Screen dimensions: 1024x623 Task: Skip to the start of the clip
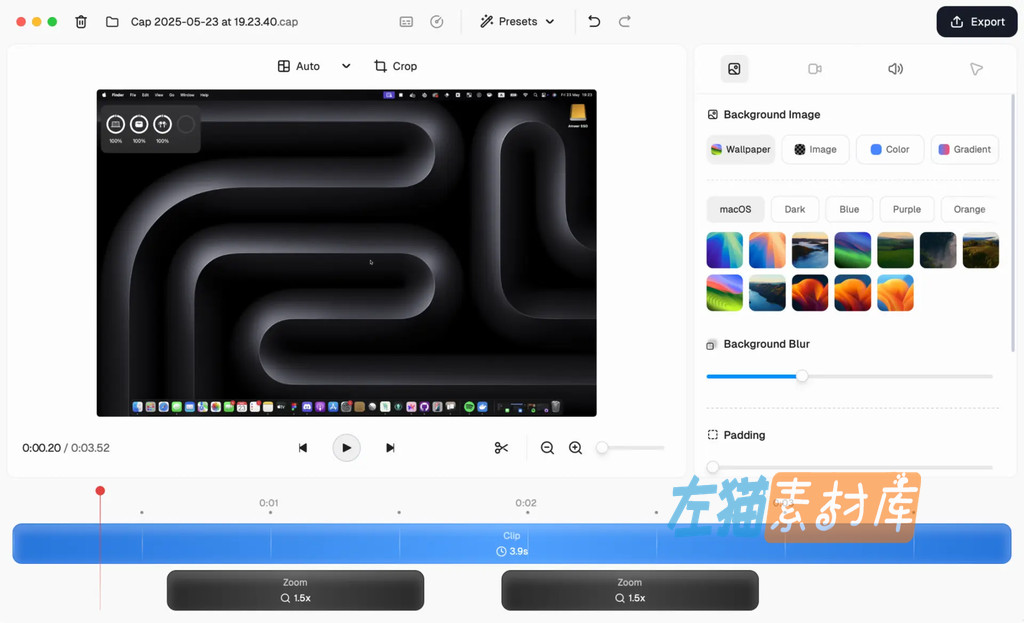click(302, 448)
